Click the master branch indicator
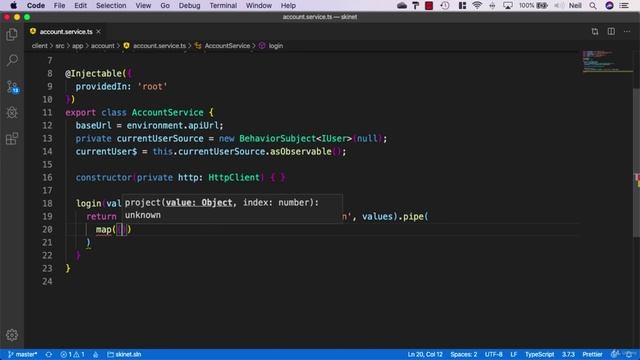Image resolution: width=640 pixels, height=360 pixels. tap(22, 354)
